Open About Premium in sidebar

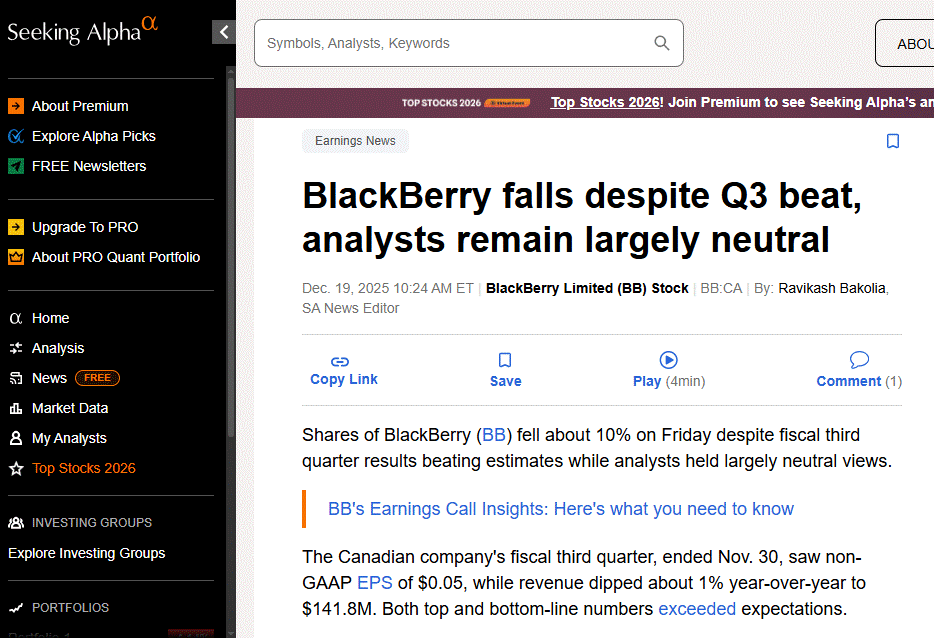80,106
